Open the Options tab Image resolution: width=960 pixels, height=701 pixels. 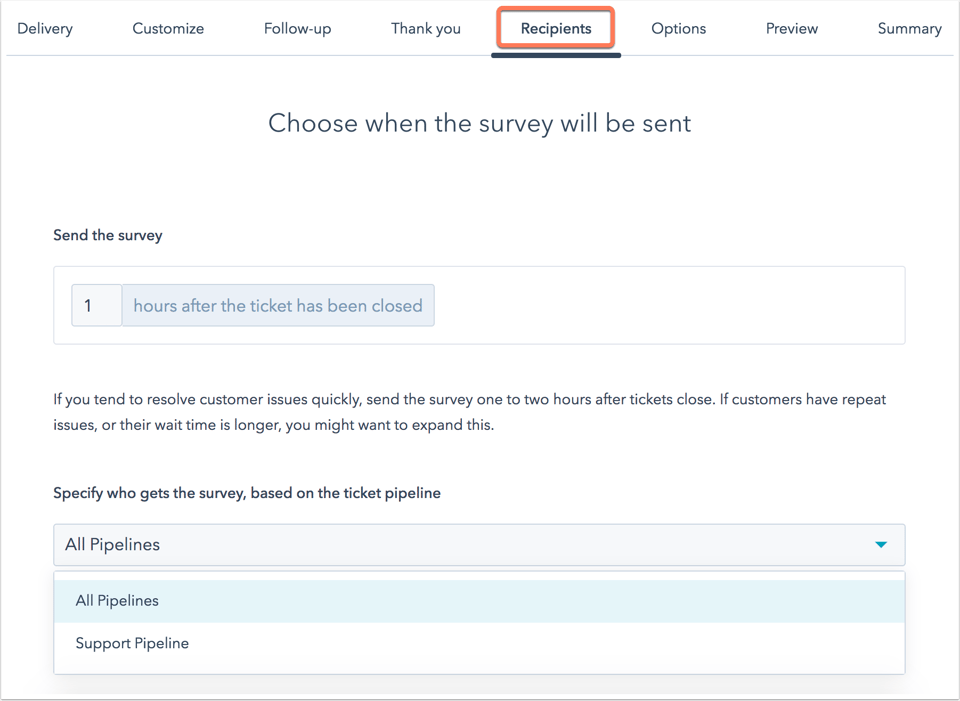point(678,28)
